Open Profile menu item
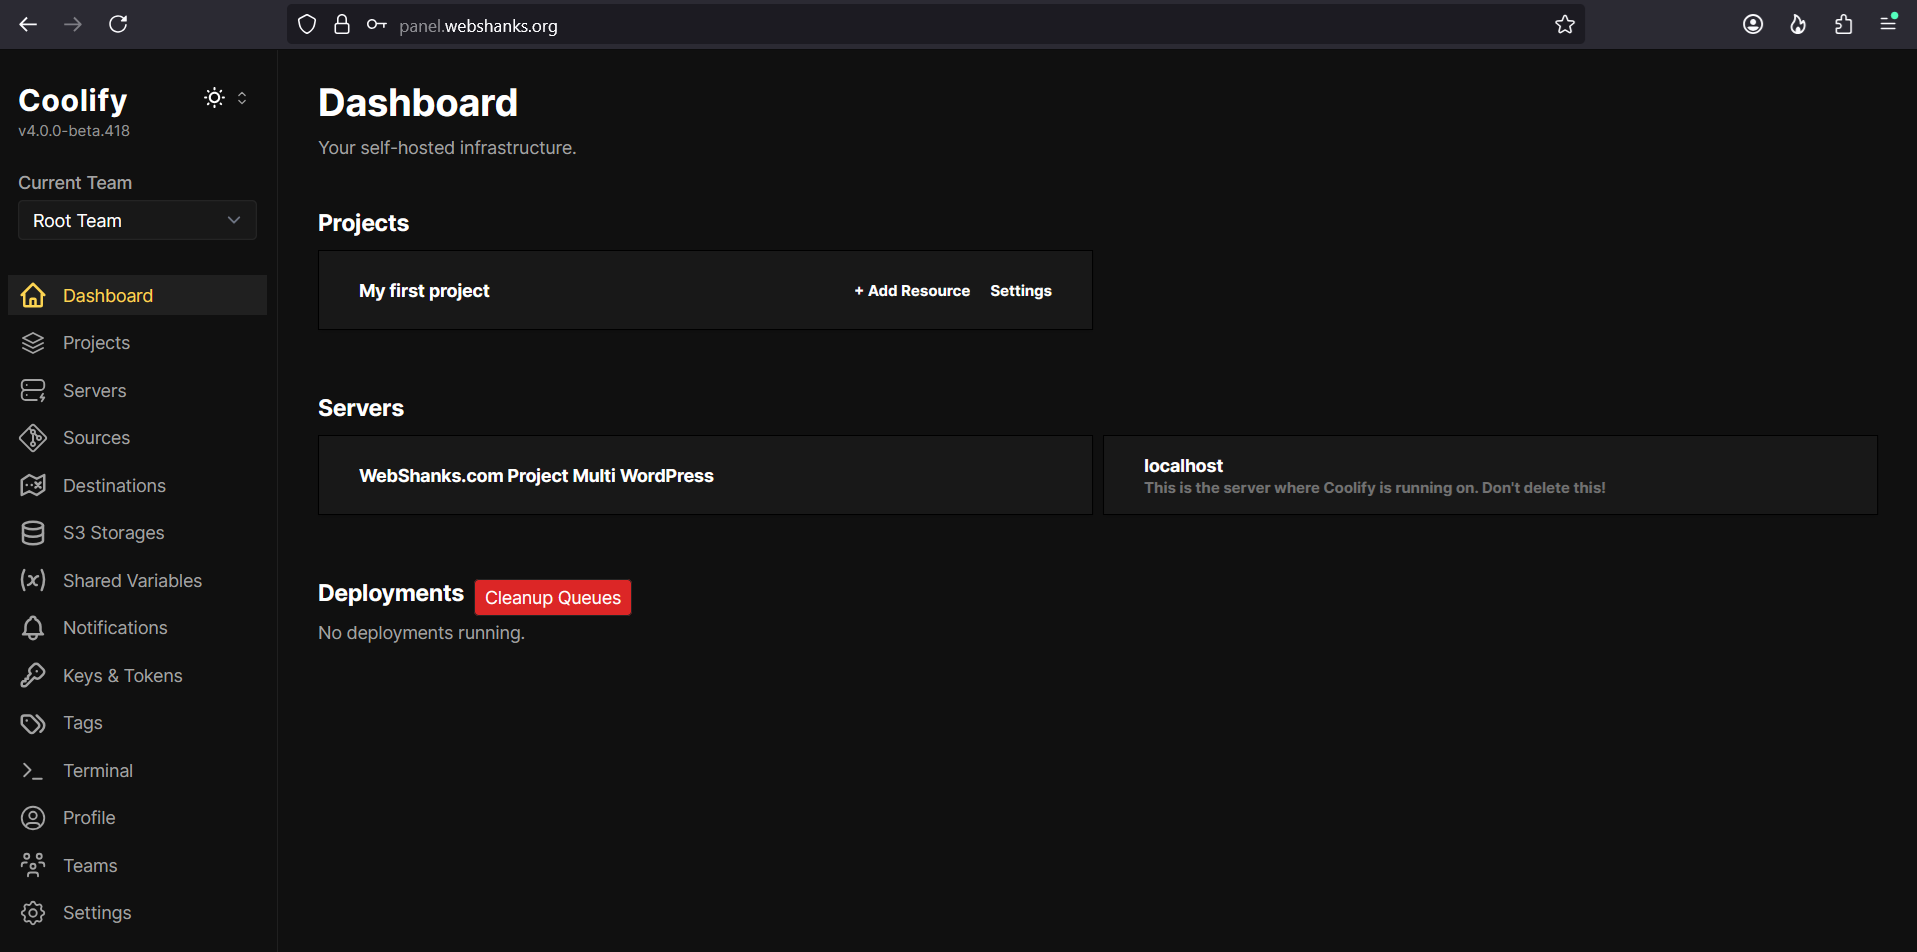Image resolution: width=1917 pixels, height=952 pixels. coord(137,818)
